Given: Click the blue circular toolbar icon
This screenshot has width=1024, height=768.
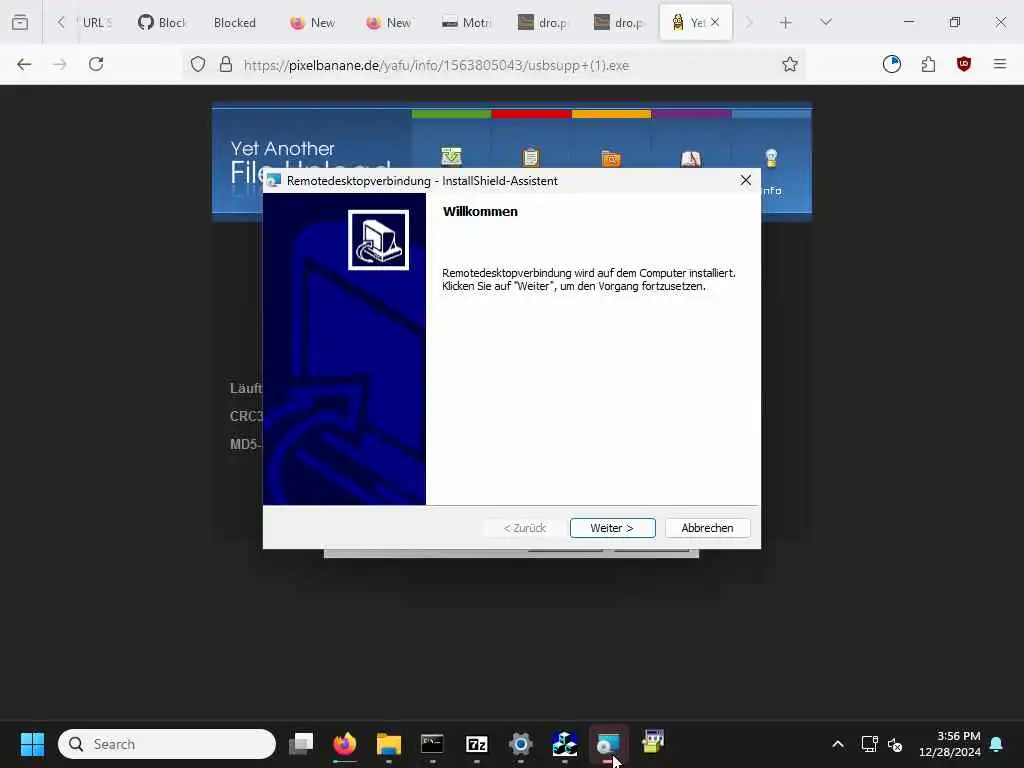Looking at the screenshot, I should click(891, 64).
